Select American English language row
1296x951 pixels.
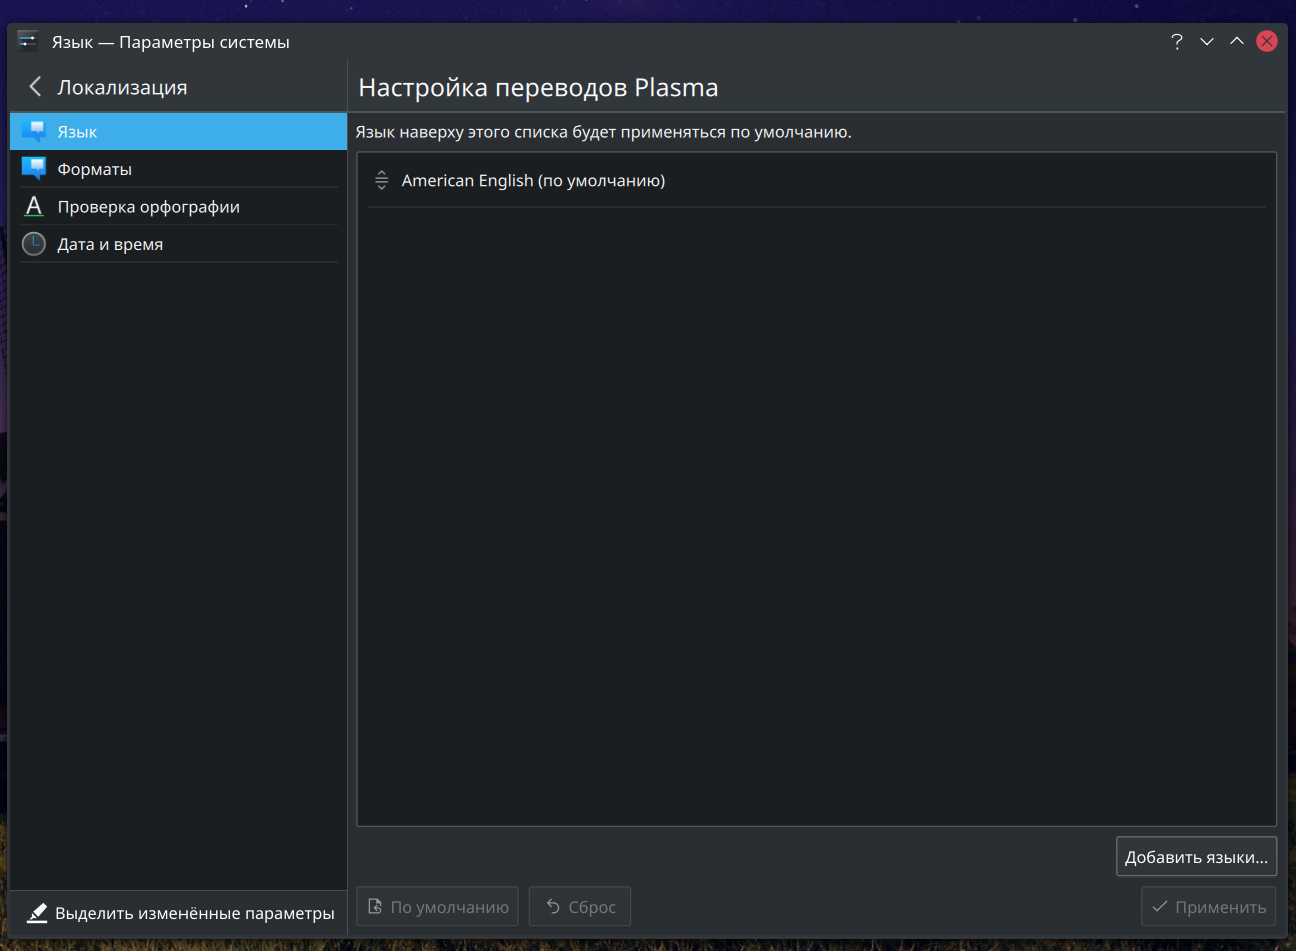(817, 181)
